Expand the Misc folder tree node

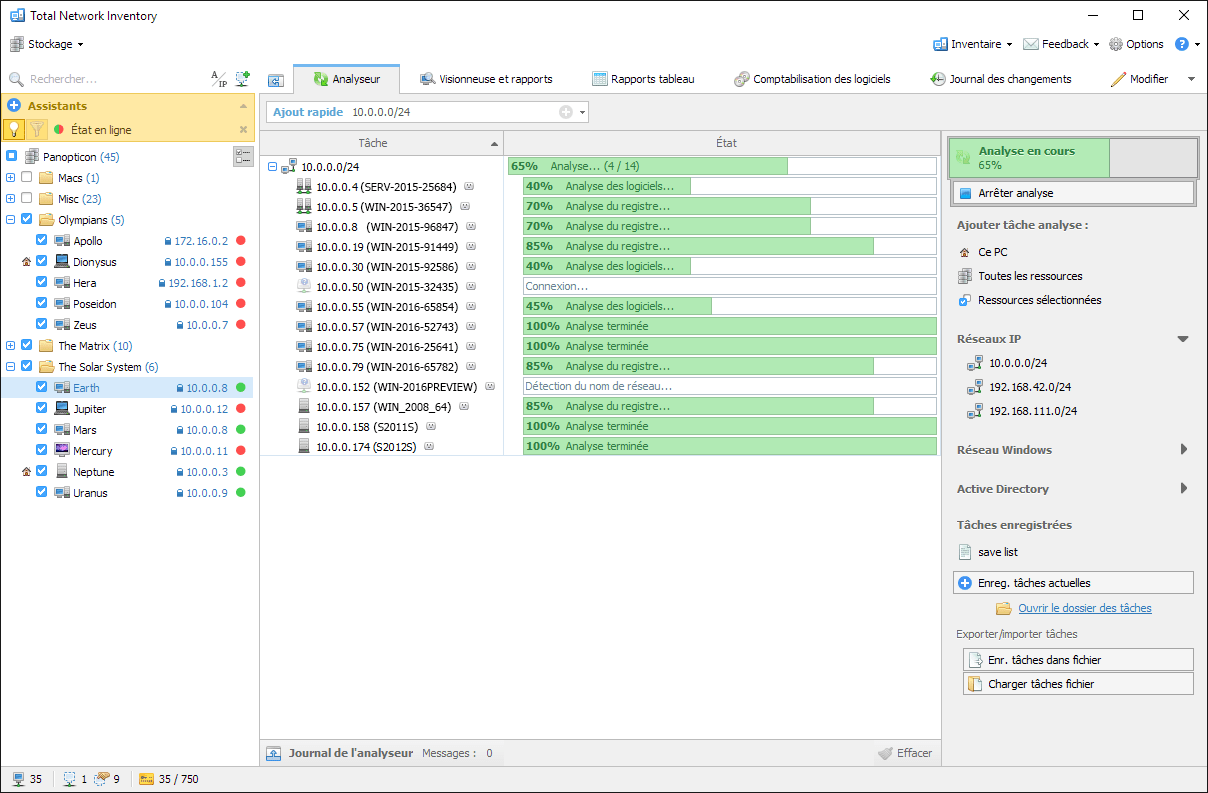[11, 199]
